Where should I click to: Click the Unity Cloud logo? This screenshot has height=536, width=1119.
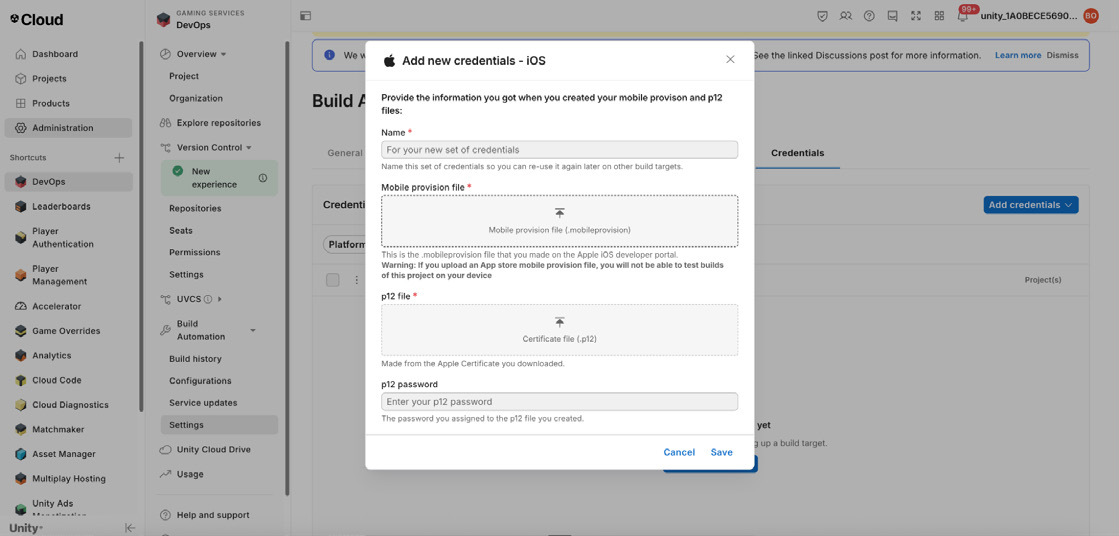(37, 19)
